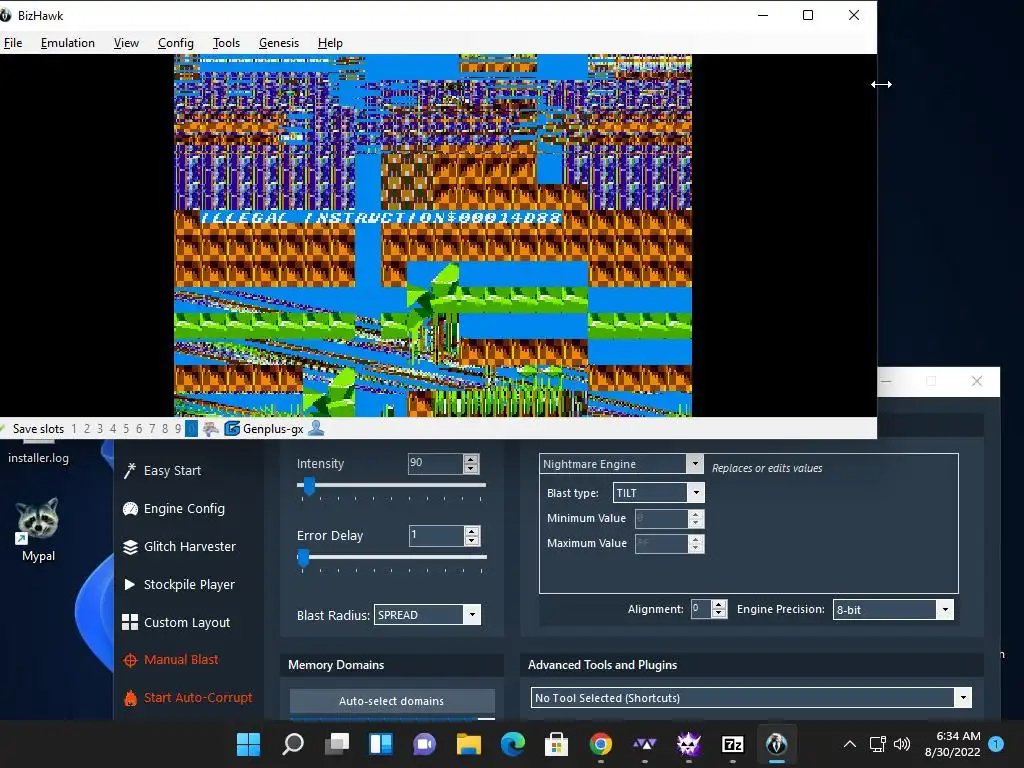The width and height of the screenshot is (1024, 768).
Task: Open the Help menu
Action: tap(330, 43)
